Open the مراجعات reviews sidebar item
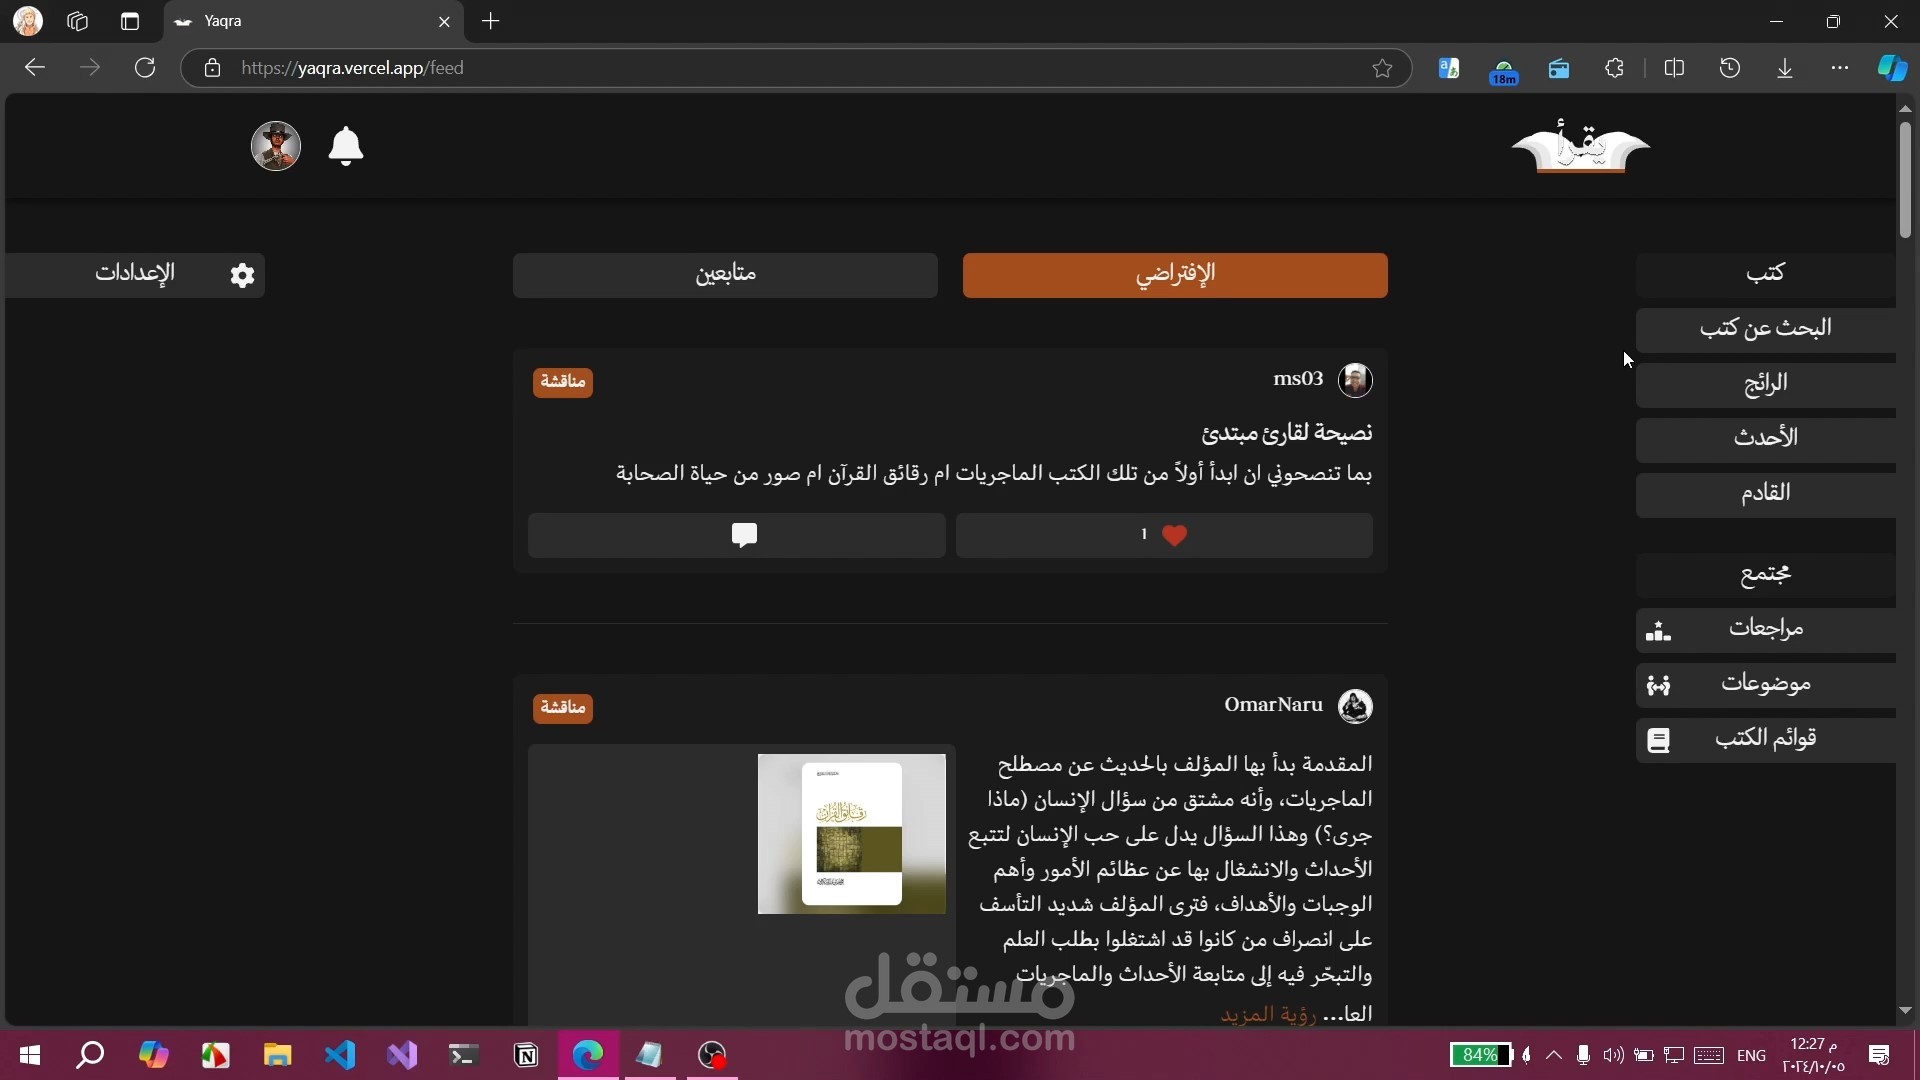This screenshot has height=1080, width=1920. 1765,629
